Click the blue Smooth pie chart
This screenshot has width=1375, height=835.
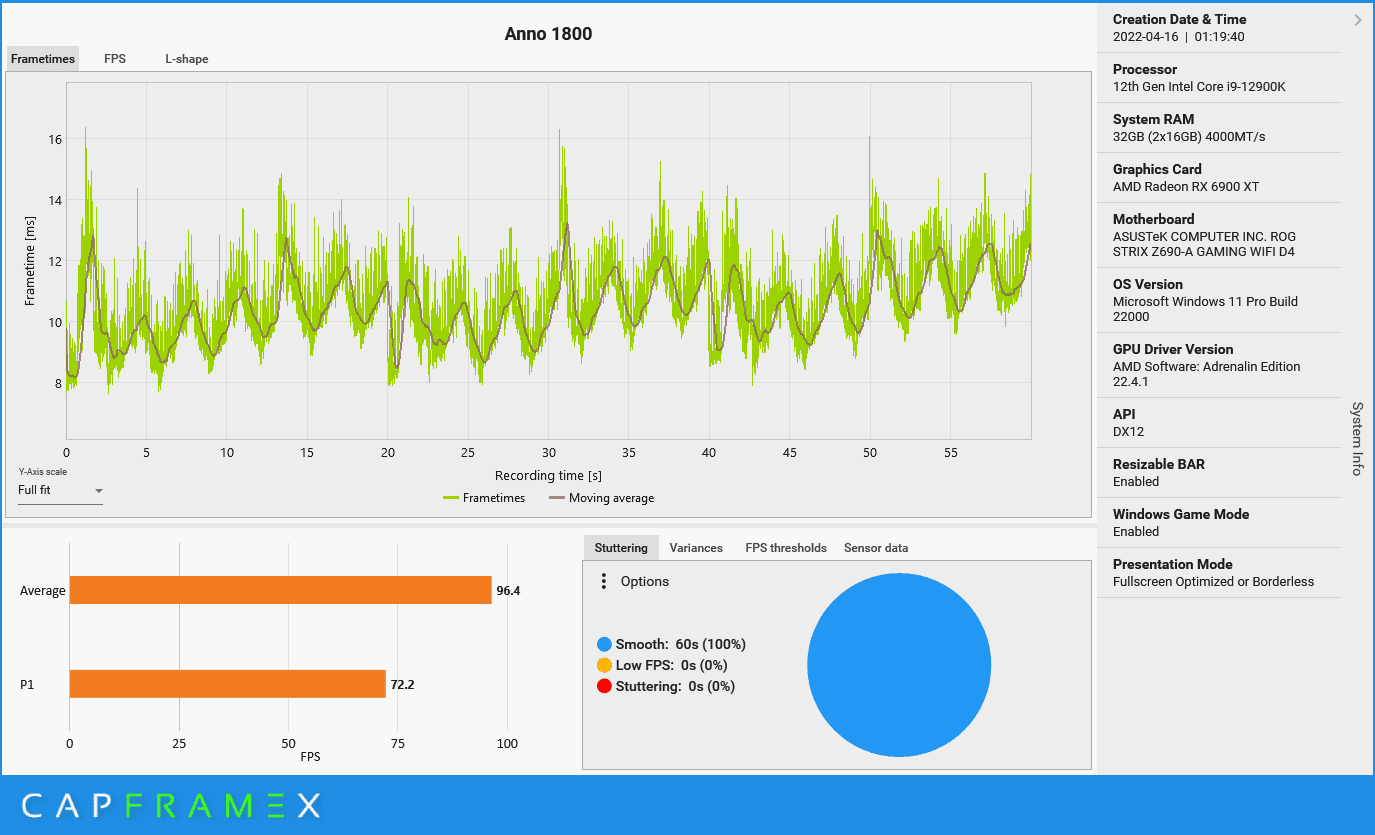click(899, 665)
